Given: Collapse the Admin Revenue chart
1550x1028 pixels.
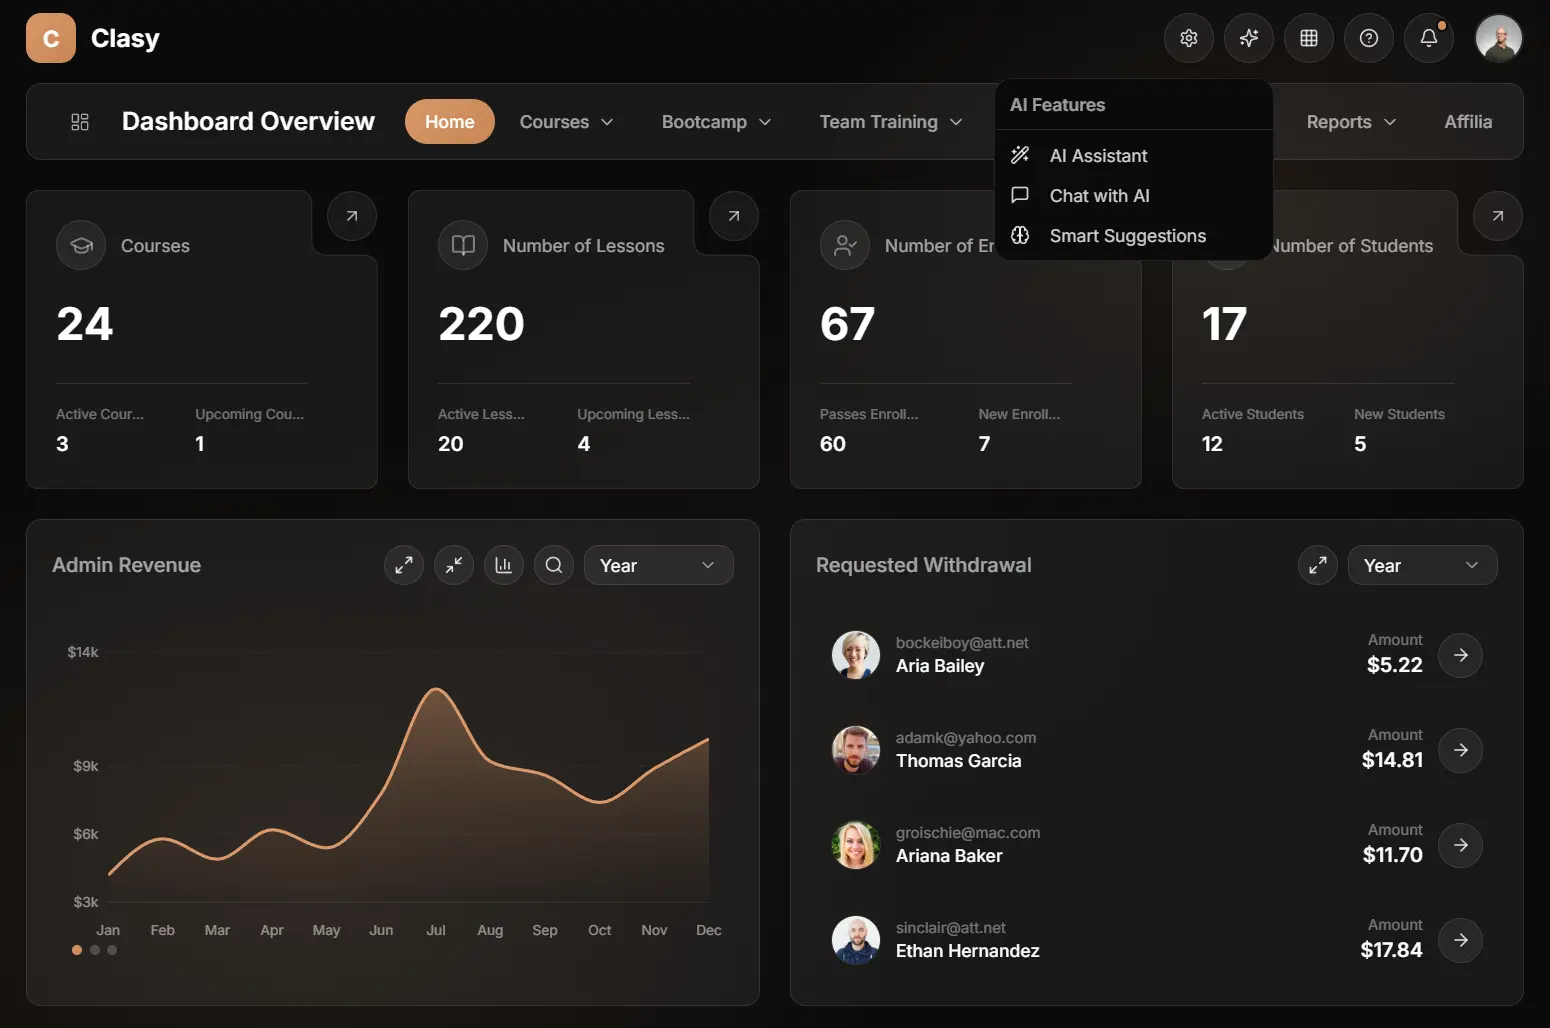Looking at the screenshot, I should point(453,565).
